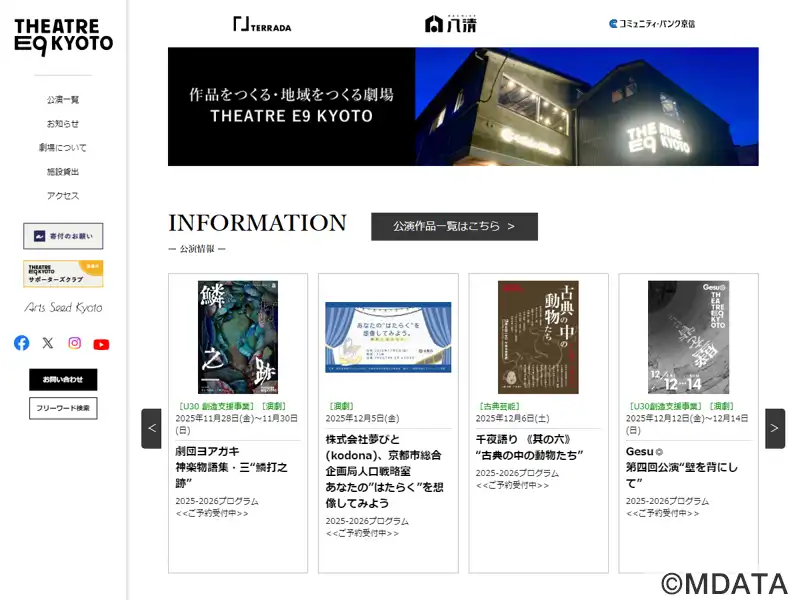
Task: Open the Instagram icon link
Action: point(74,343)
